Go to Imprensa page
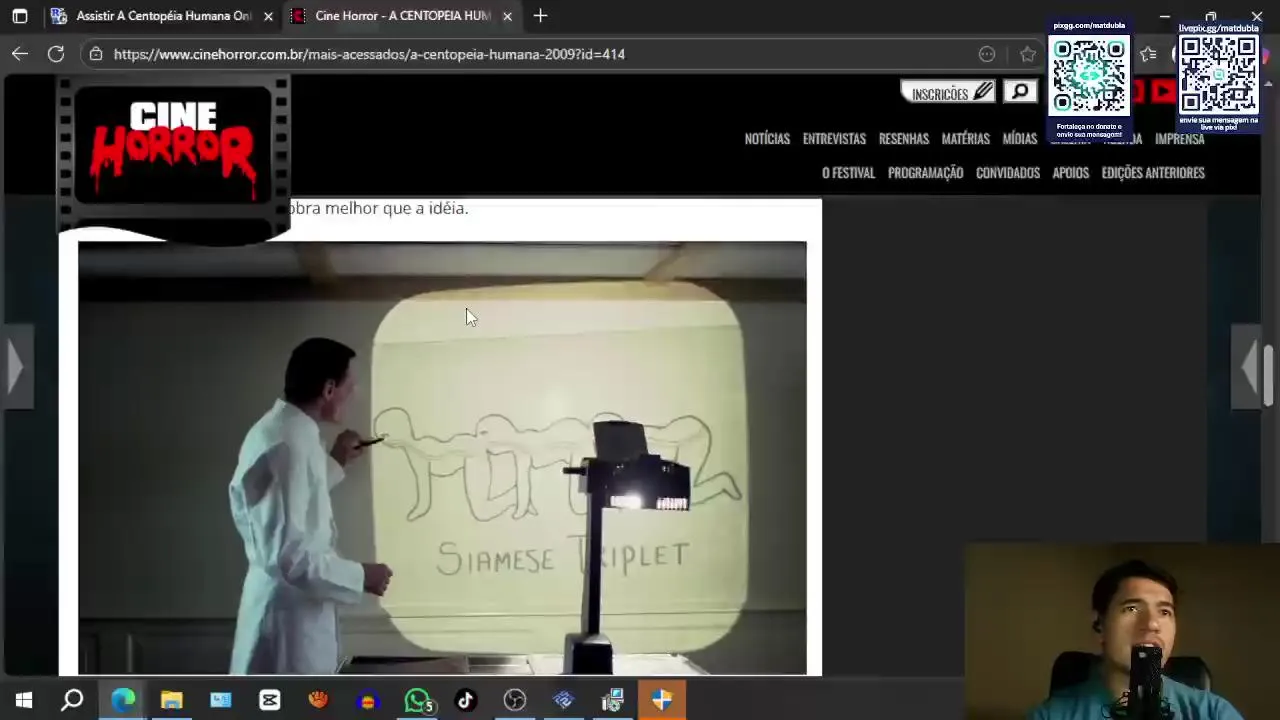This screenshot has height=720, width=1280. point(1179,139)
